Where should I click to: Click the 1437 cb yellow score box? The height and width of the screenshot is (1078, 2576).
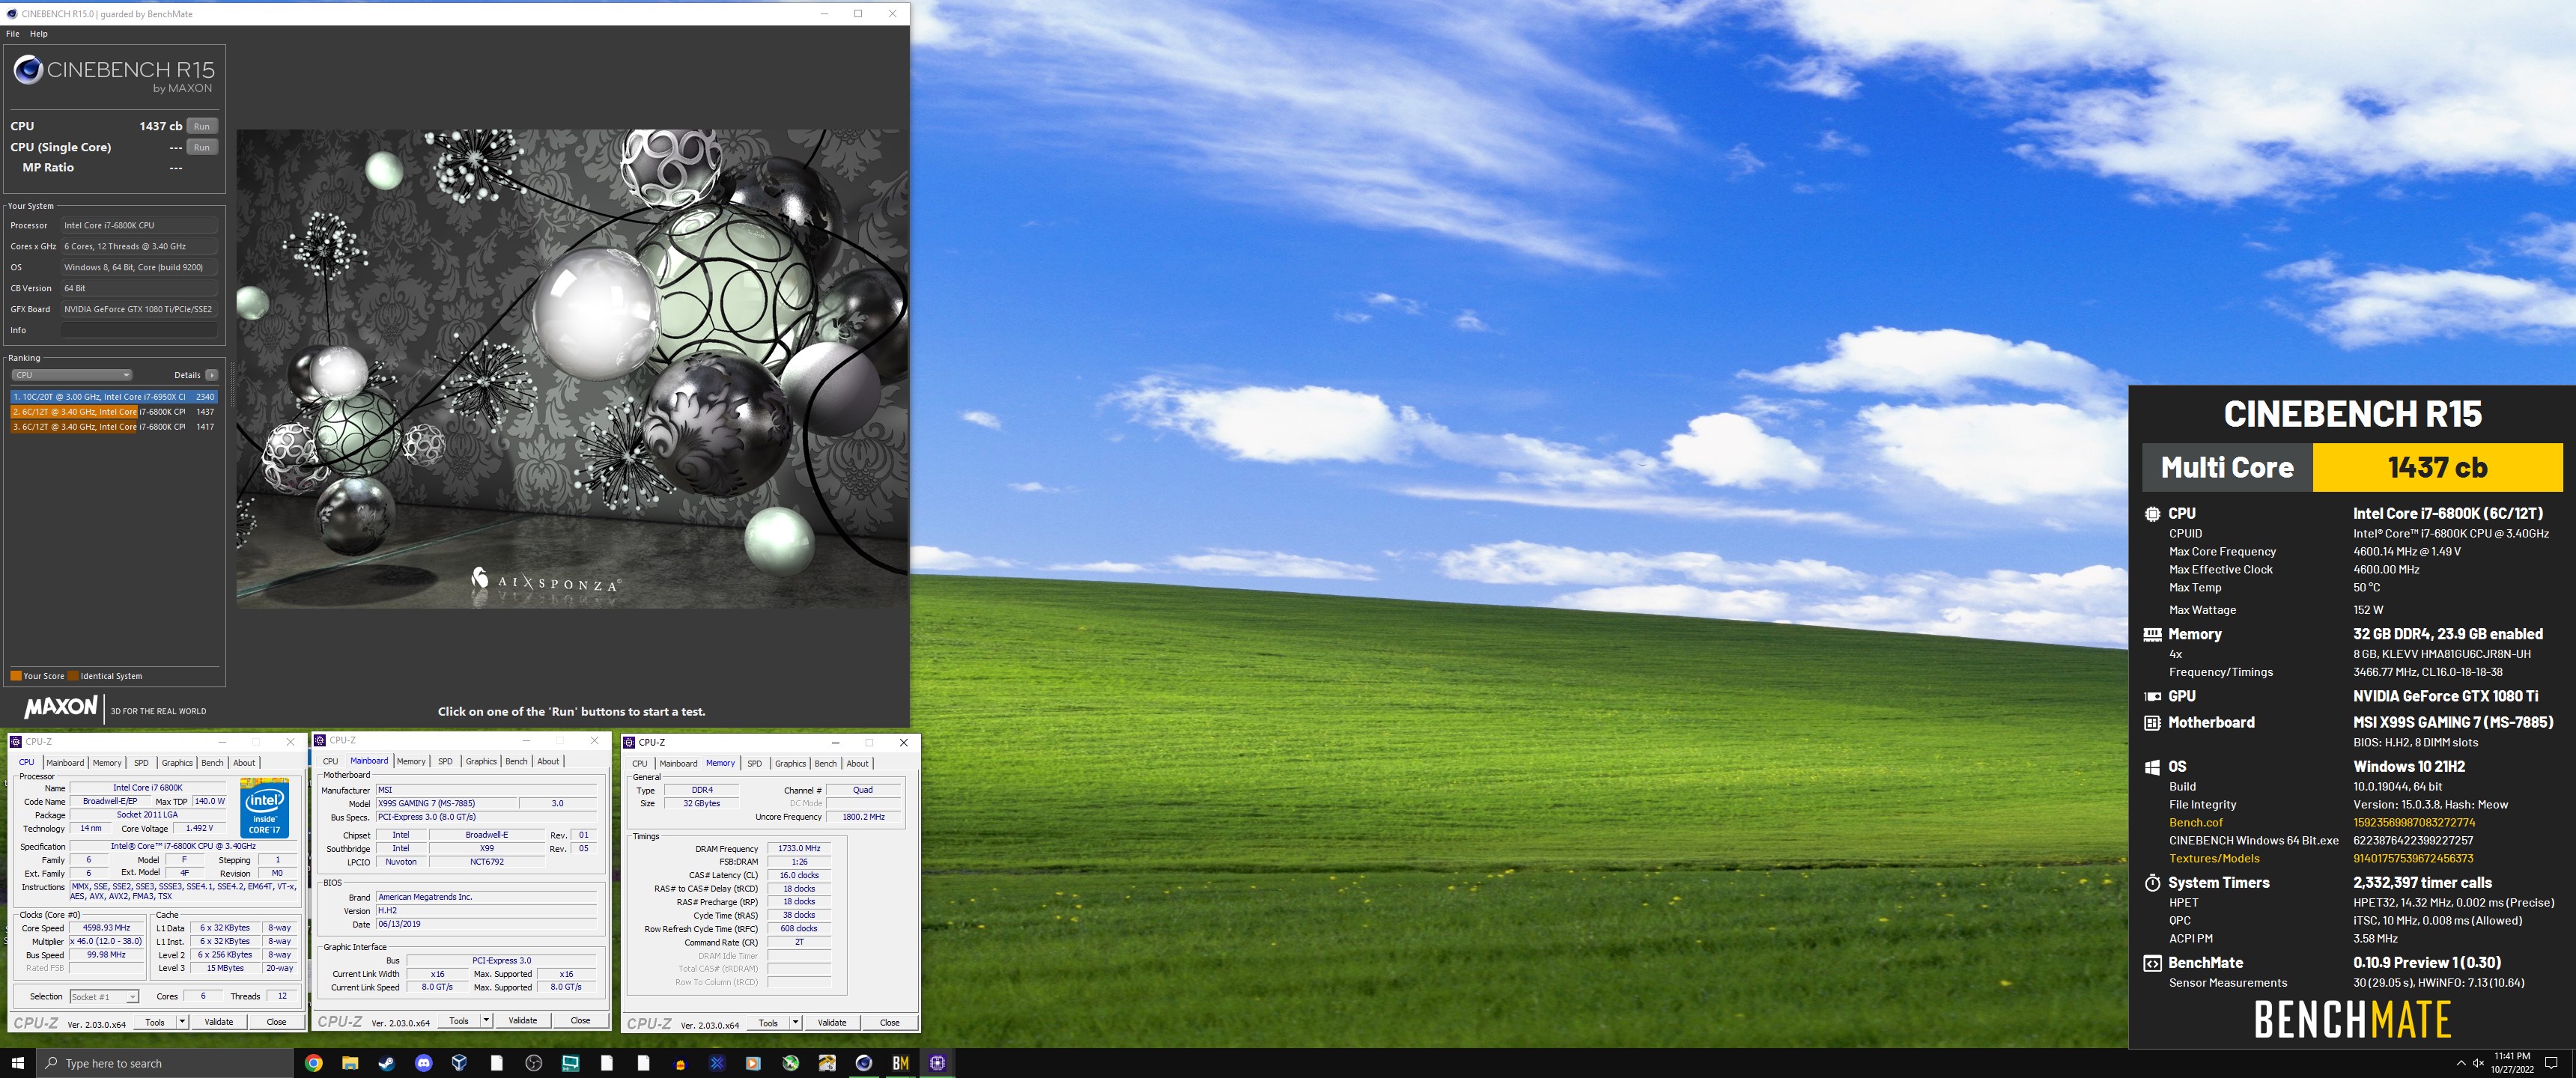[x=2437, y=467]
